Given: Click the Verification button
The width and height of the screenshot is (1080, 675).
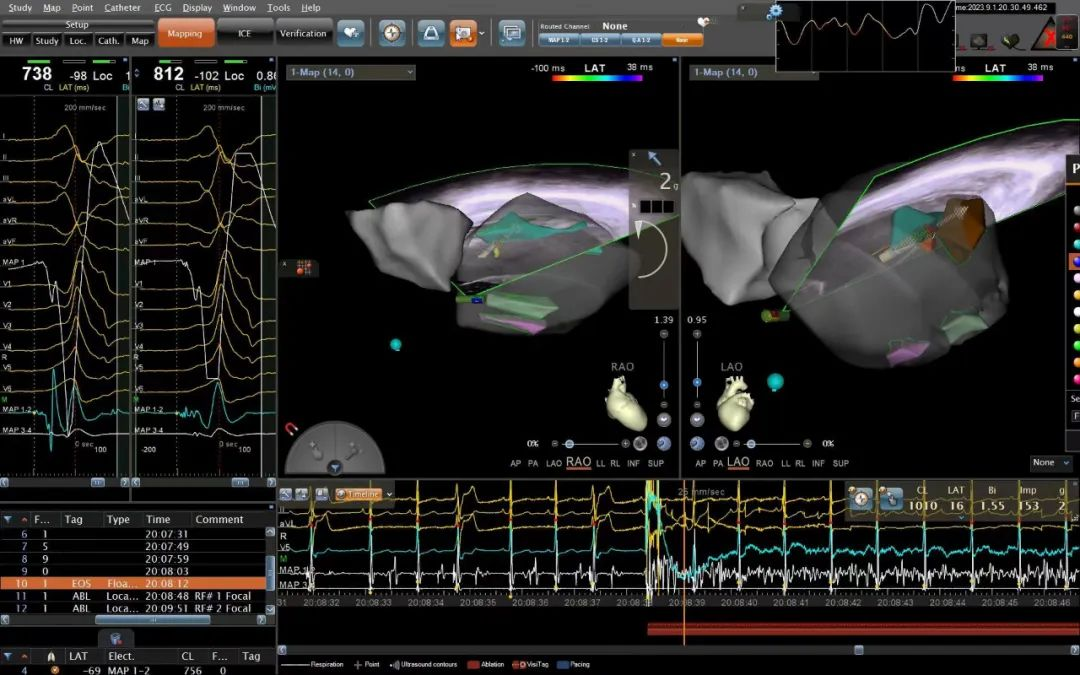Looking at the screenshot, I should [x=302, y=33].
